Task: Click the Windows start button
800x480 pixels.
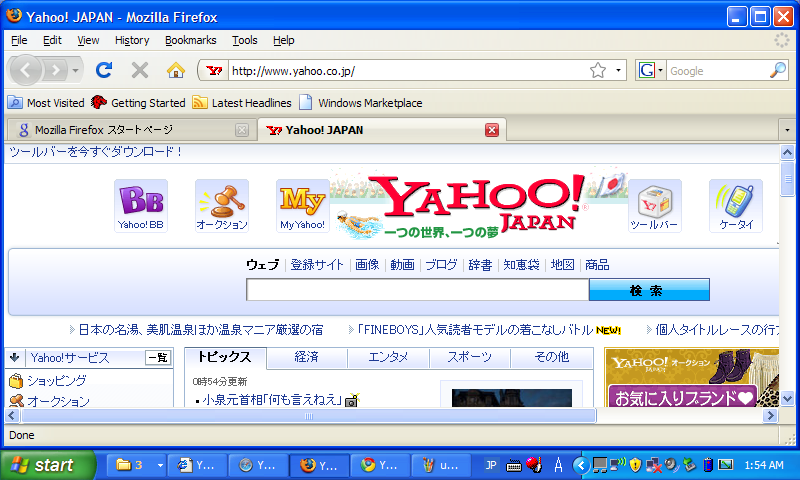Action: tap(47, 465)
